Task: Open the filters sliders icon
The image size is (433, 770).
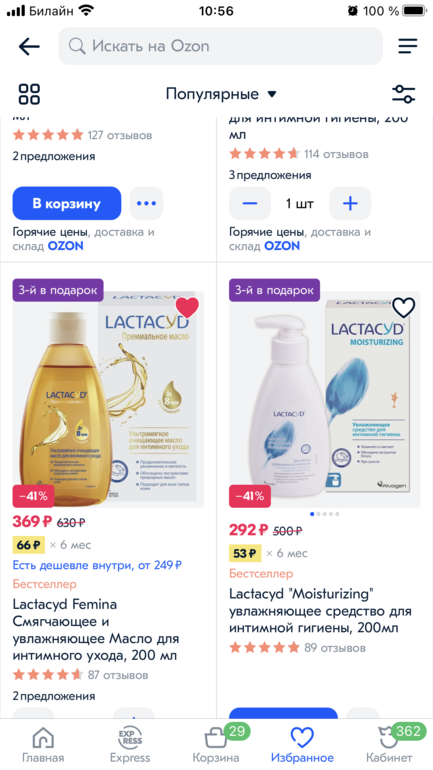Action: tap(404, 94)
